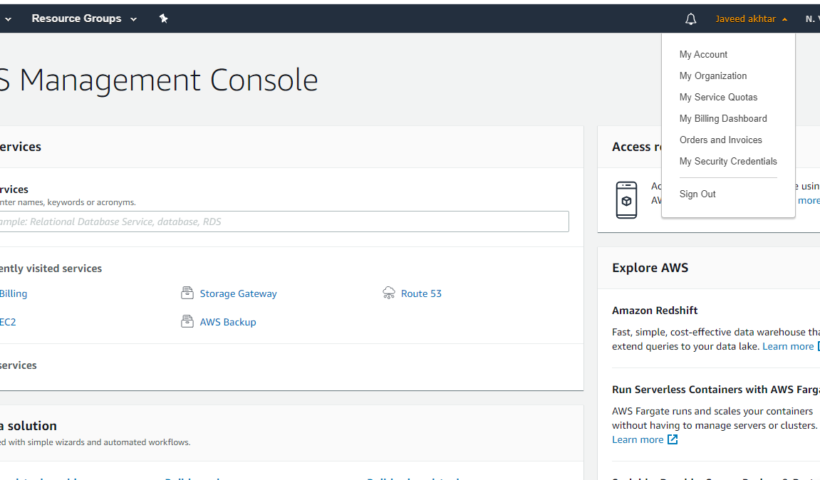Sign Out of the console
The height and width of the screenshot is (480, 820).
click(697, 194)
